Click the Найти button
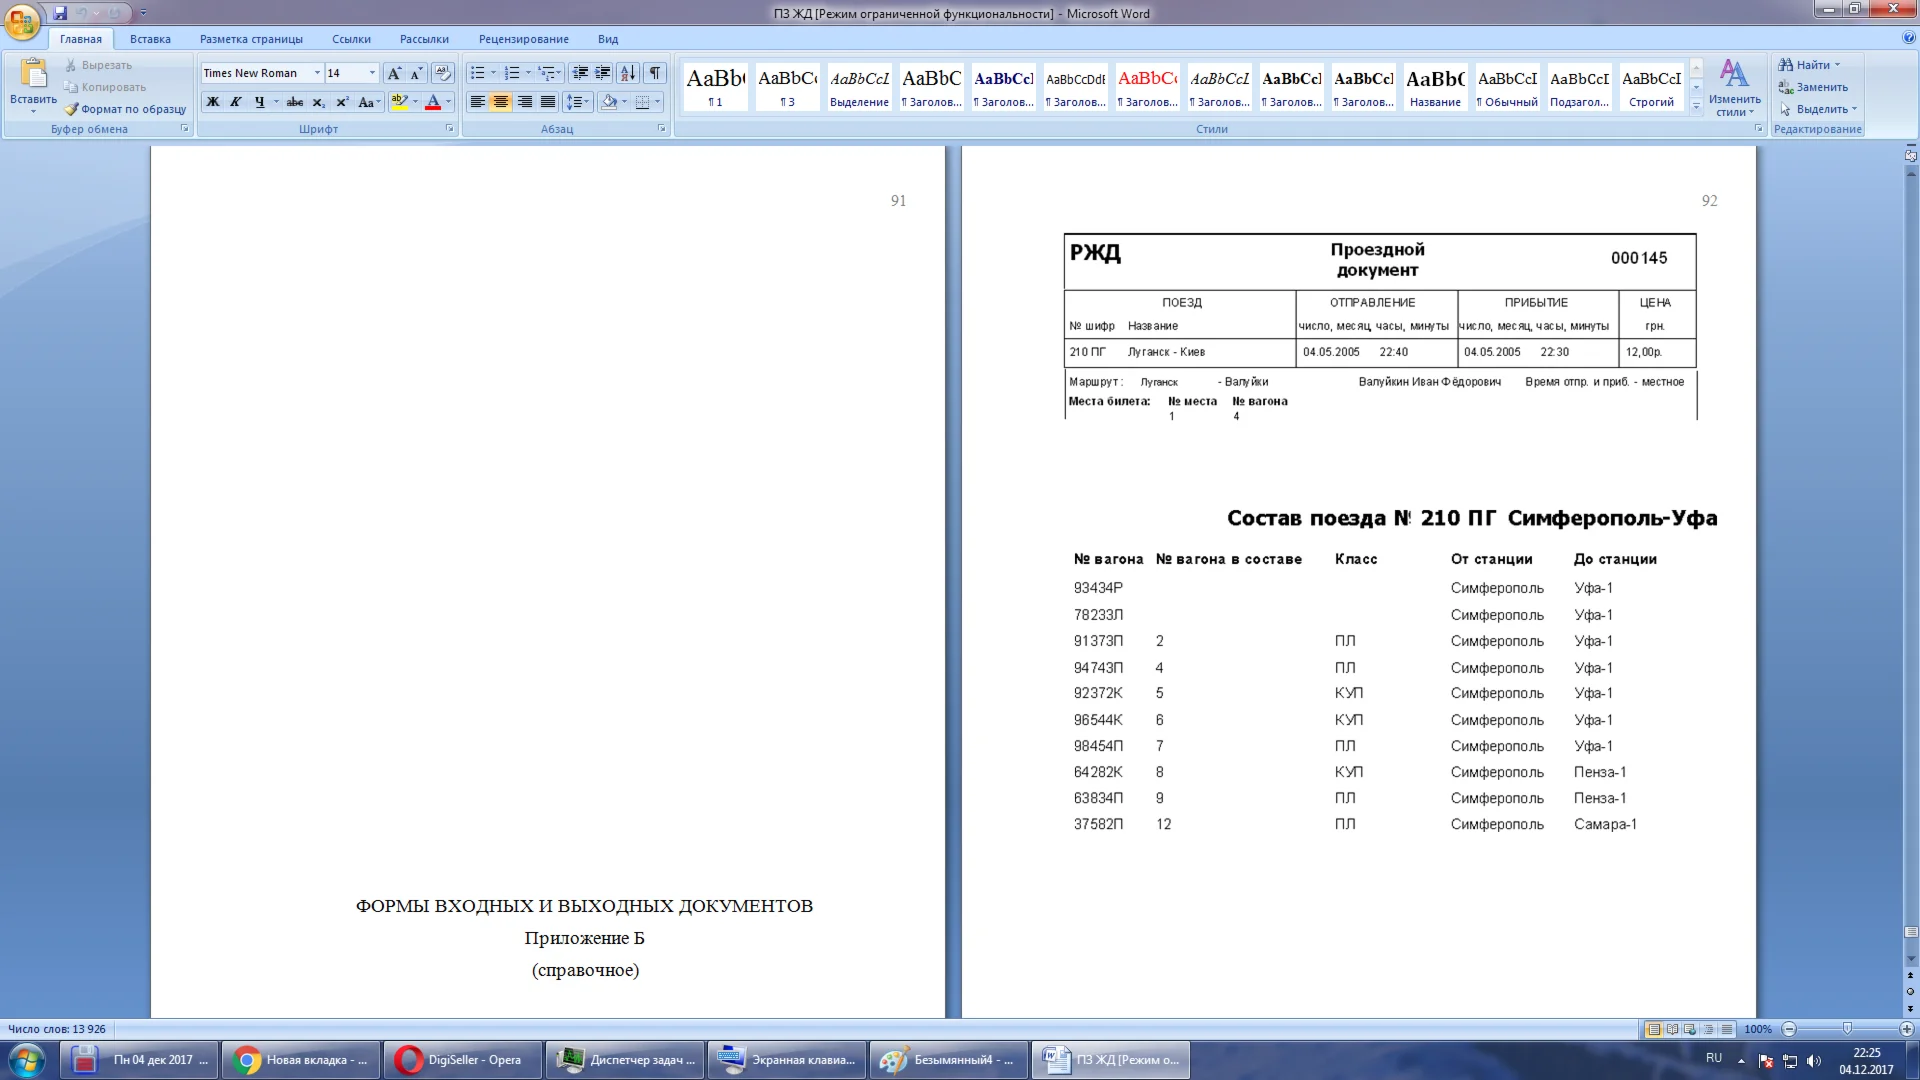This screenshot has height=1080, width=1920. pyautogui.click(x=1808, y=65)
